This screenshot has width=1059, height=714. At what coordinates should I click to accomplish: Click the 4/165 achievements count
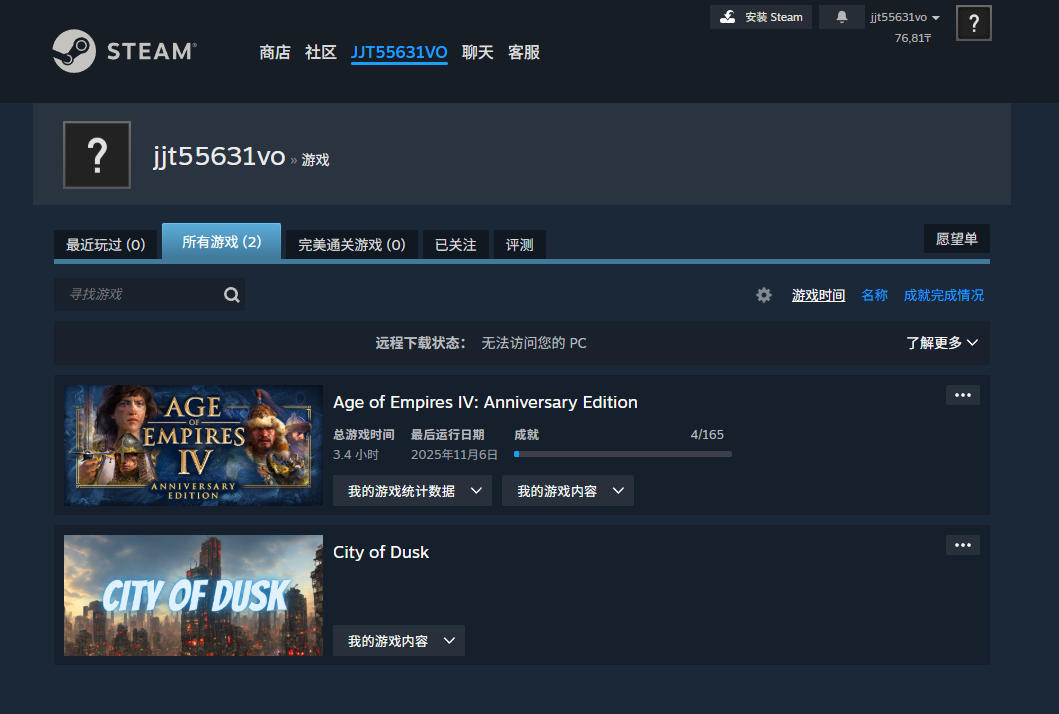coord(706,434)
